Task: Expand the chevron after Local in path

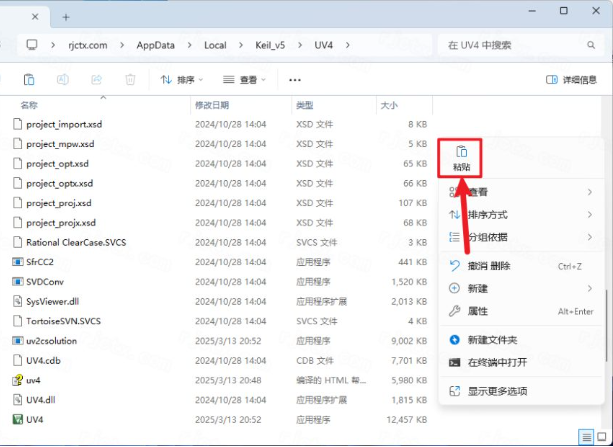Action: click(241, 45)
